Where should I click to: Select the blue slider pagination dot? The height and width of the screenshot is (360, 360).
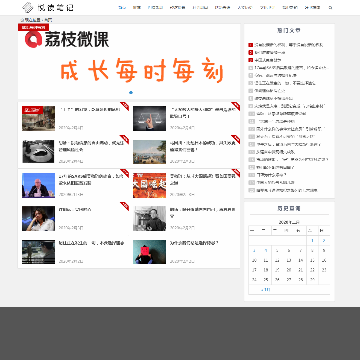(131, 92)
